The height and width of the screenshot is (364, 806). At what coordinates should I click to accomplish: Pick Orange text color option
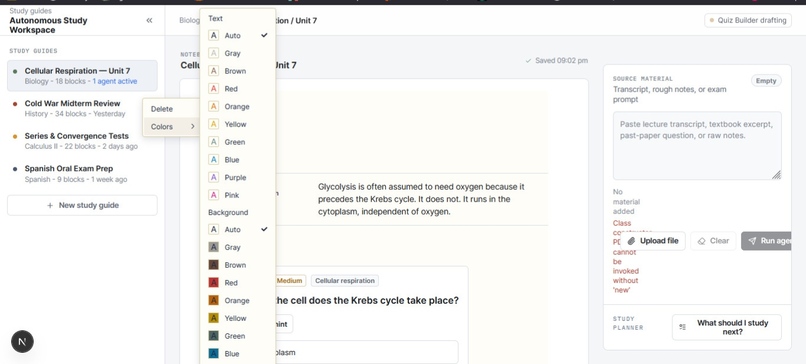point(237,106)
